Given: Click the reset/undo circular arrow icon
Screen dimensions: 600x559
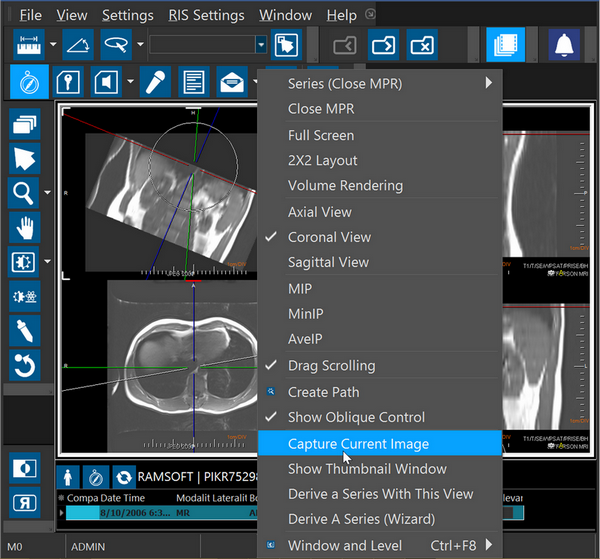Looking at the screenshot, I should 24,365.
